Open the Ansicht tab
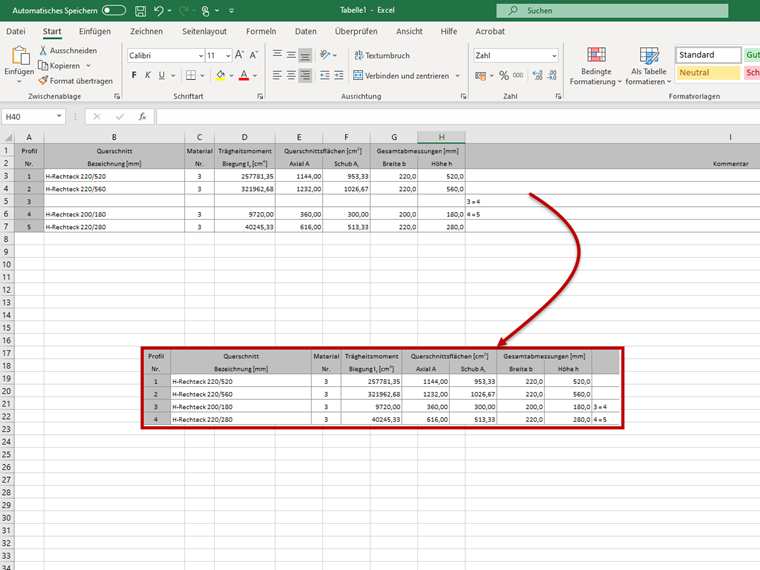Image resolution: width=760 pixels, height=570 pixels. (x=409, y=31)
